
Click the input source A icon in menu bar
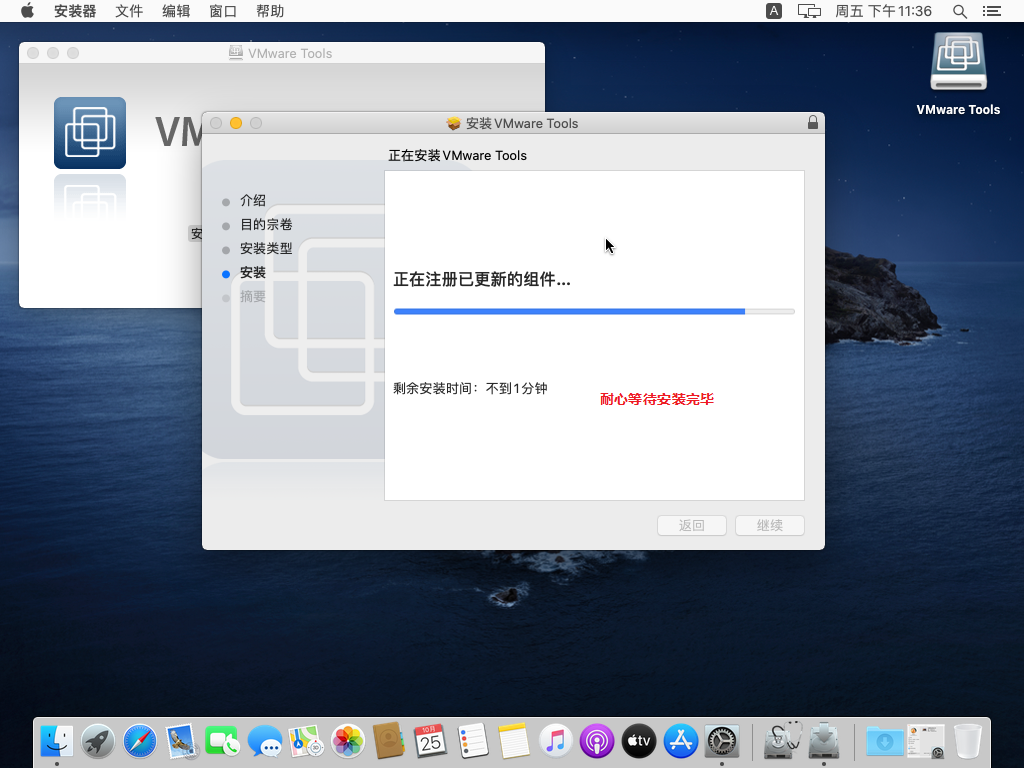pyautogui.click(x=774, y=11)
